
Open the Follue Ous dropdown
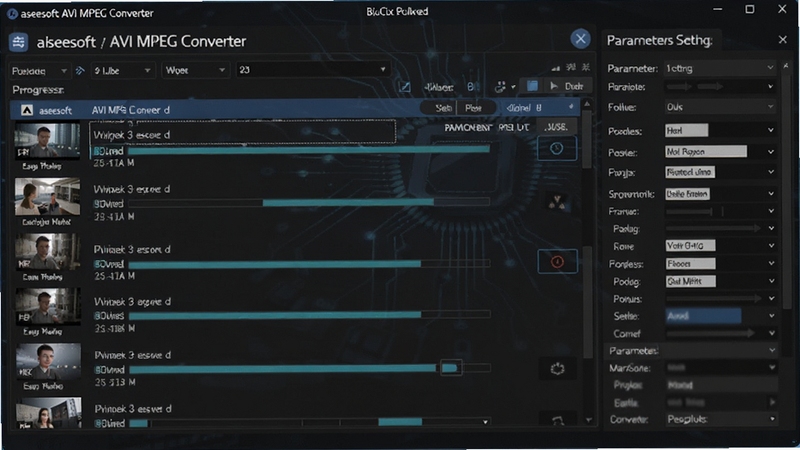click(719, 107)
